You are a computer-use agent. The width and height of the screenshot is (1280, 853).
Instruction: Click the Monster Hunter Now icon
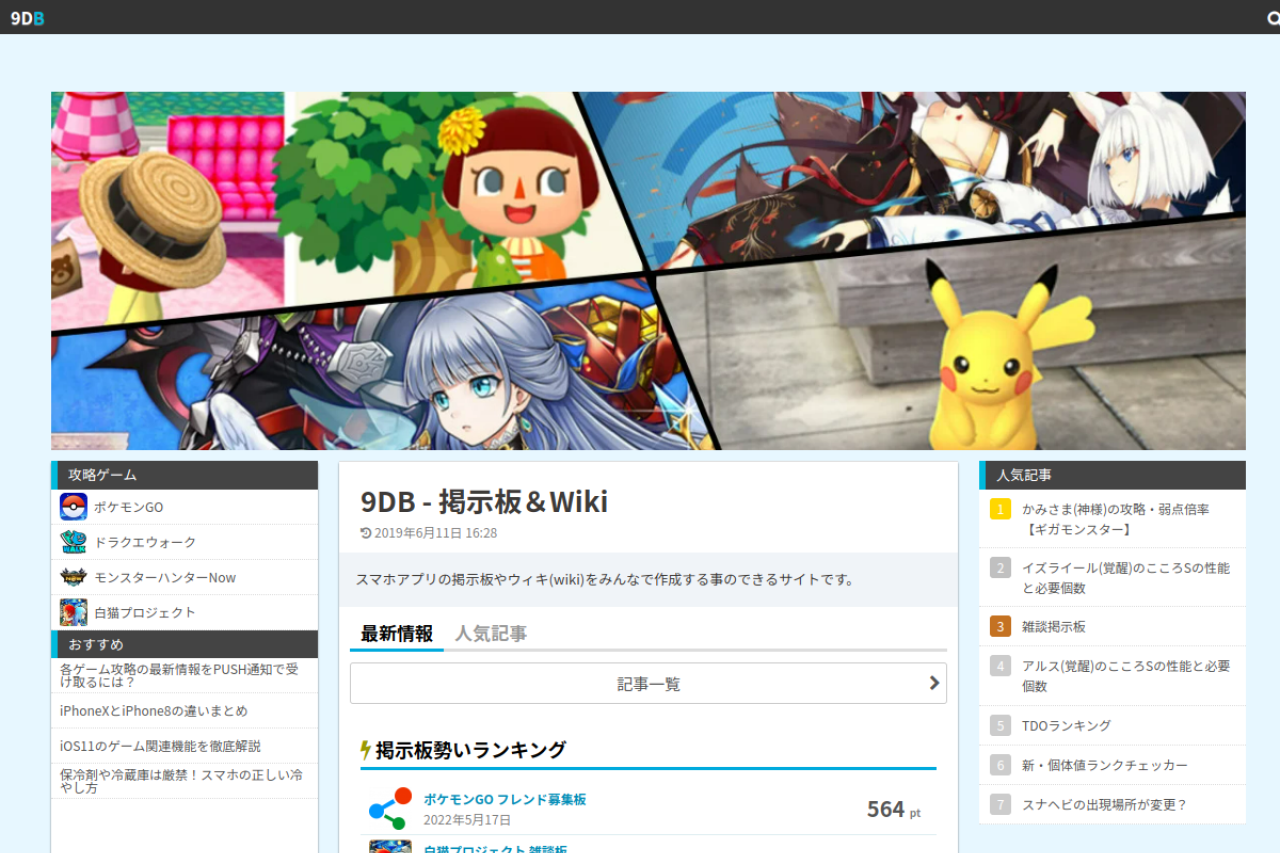[73, 577]
